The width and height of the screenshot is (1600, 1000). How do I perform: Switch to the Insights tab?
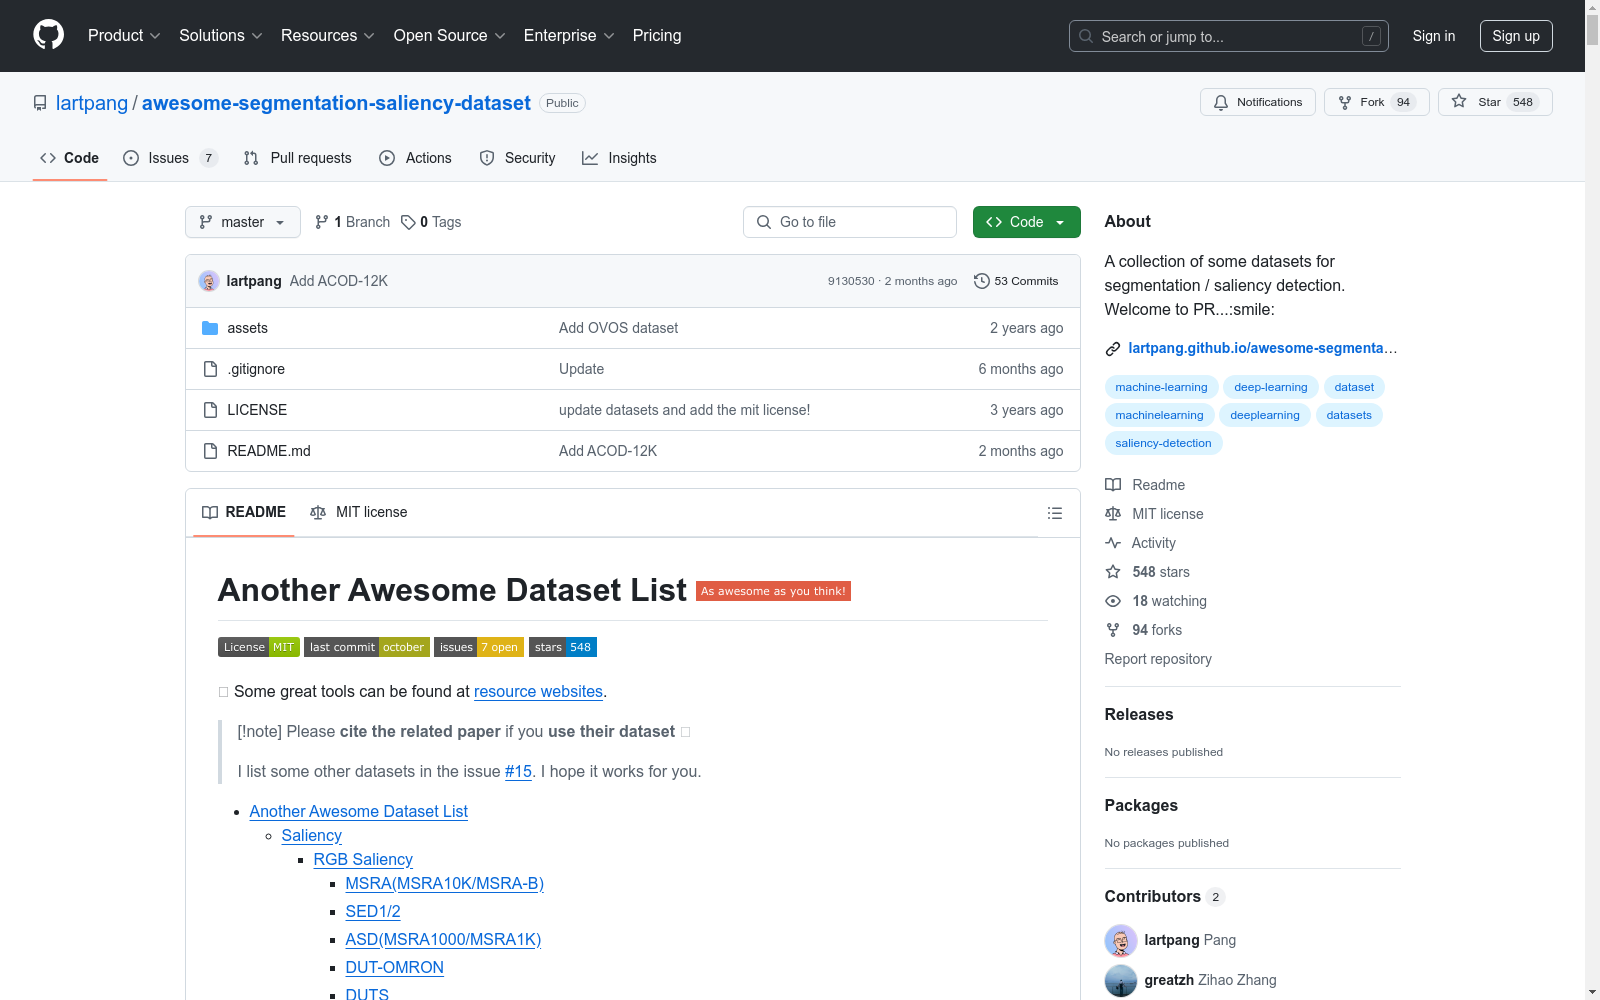pos(620,158)
